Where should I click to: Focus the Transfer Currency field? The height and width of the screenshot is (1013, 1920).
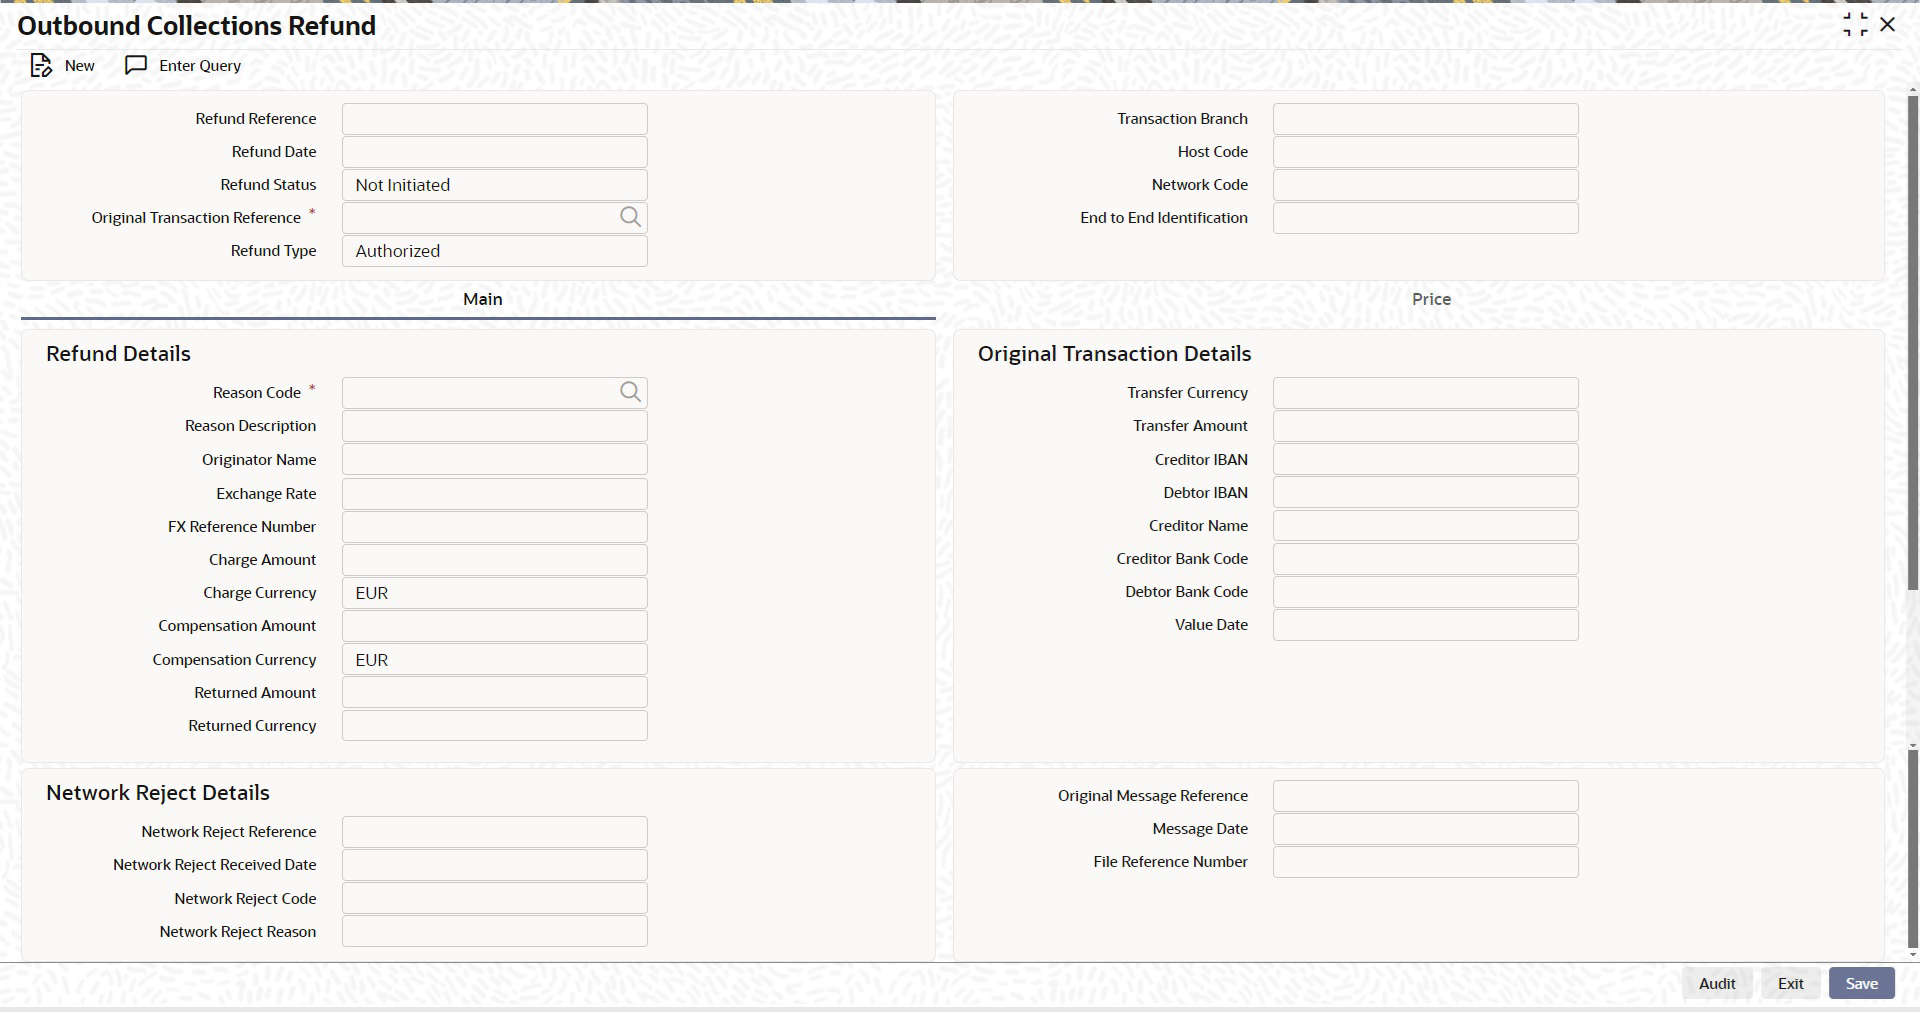1426,393
